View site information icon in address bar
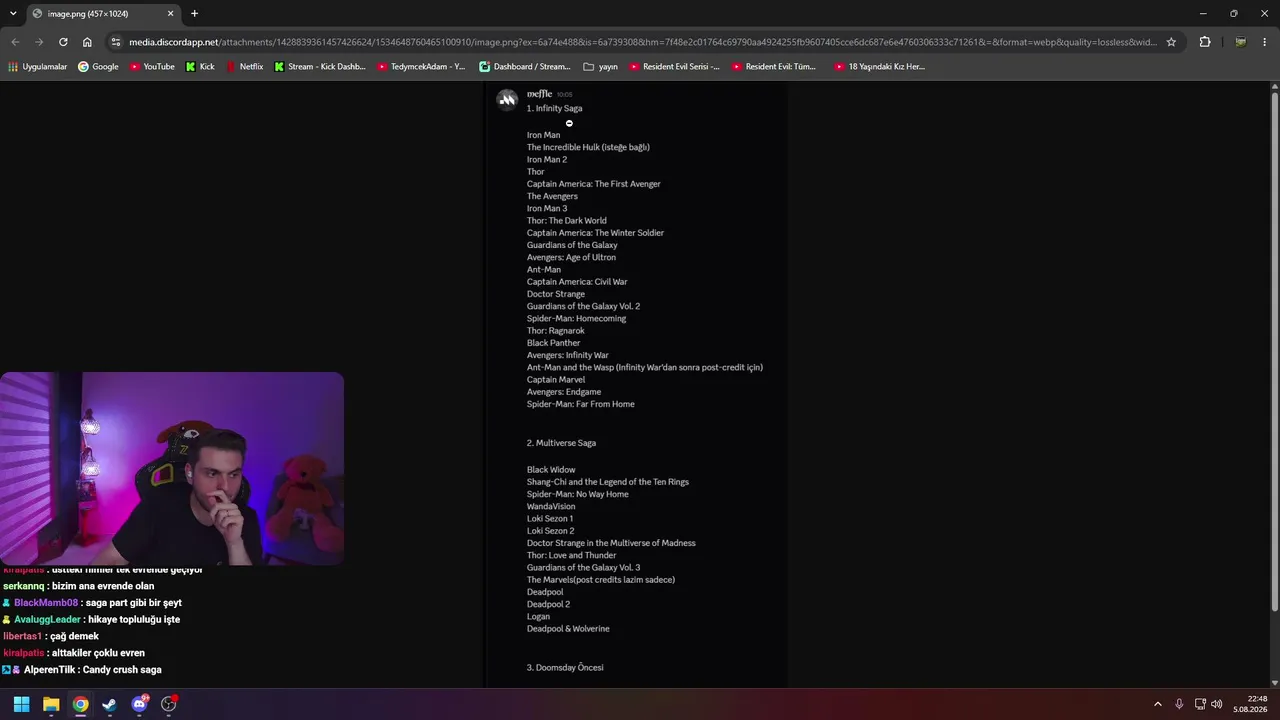 click(x=116, y=42)
